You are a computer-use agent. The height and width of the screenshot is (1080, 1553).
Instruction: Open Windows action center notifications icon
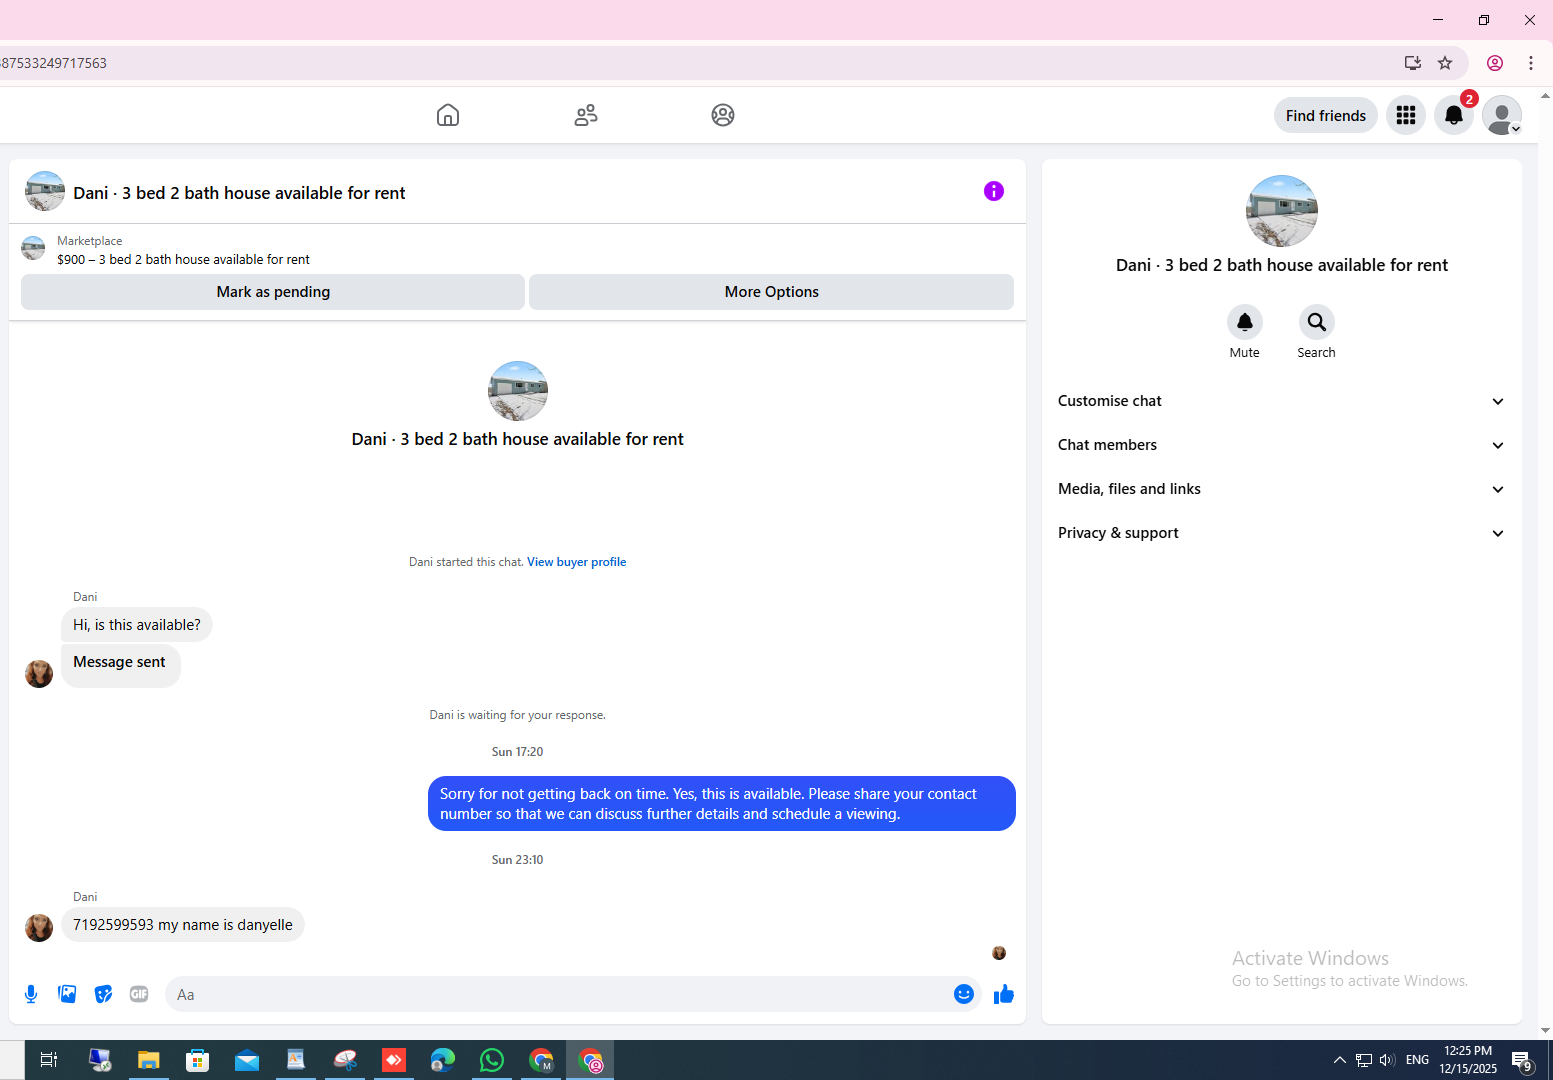[1522, 1061]
